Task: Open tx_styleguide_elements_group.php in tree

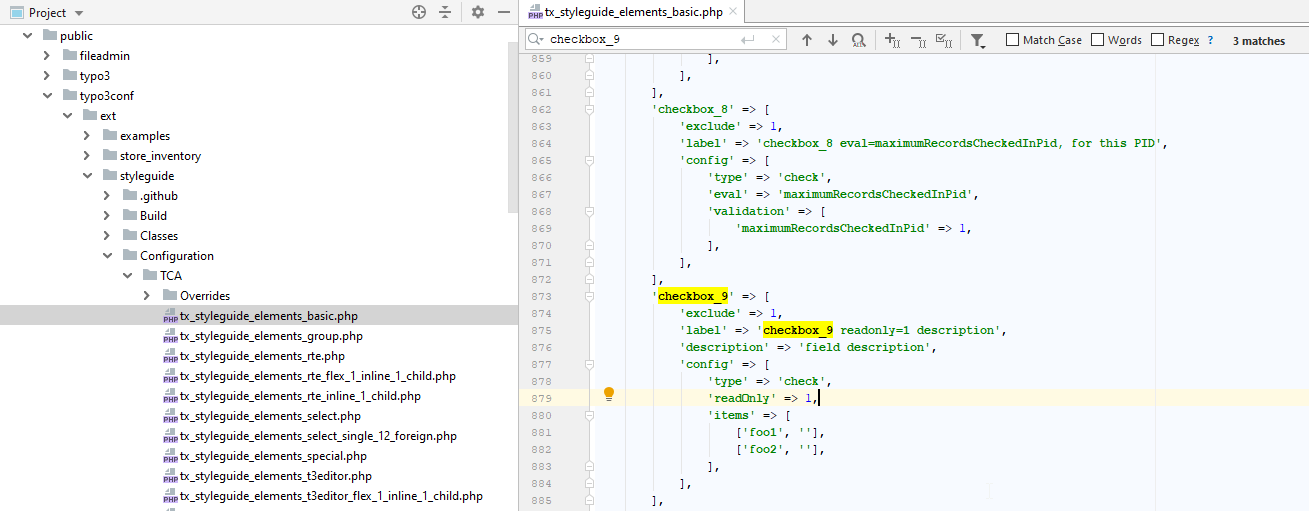Action: tap(271, 336)
